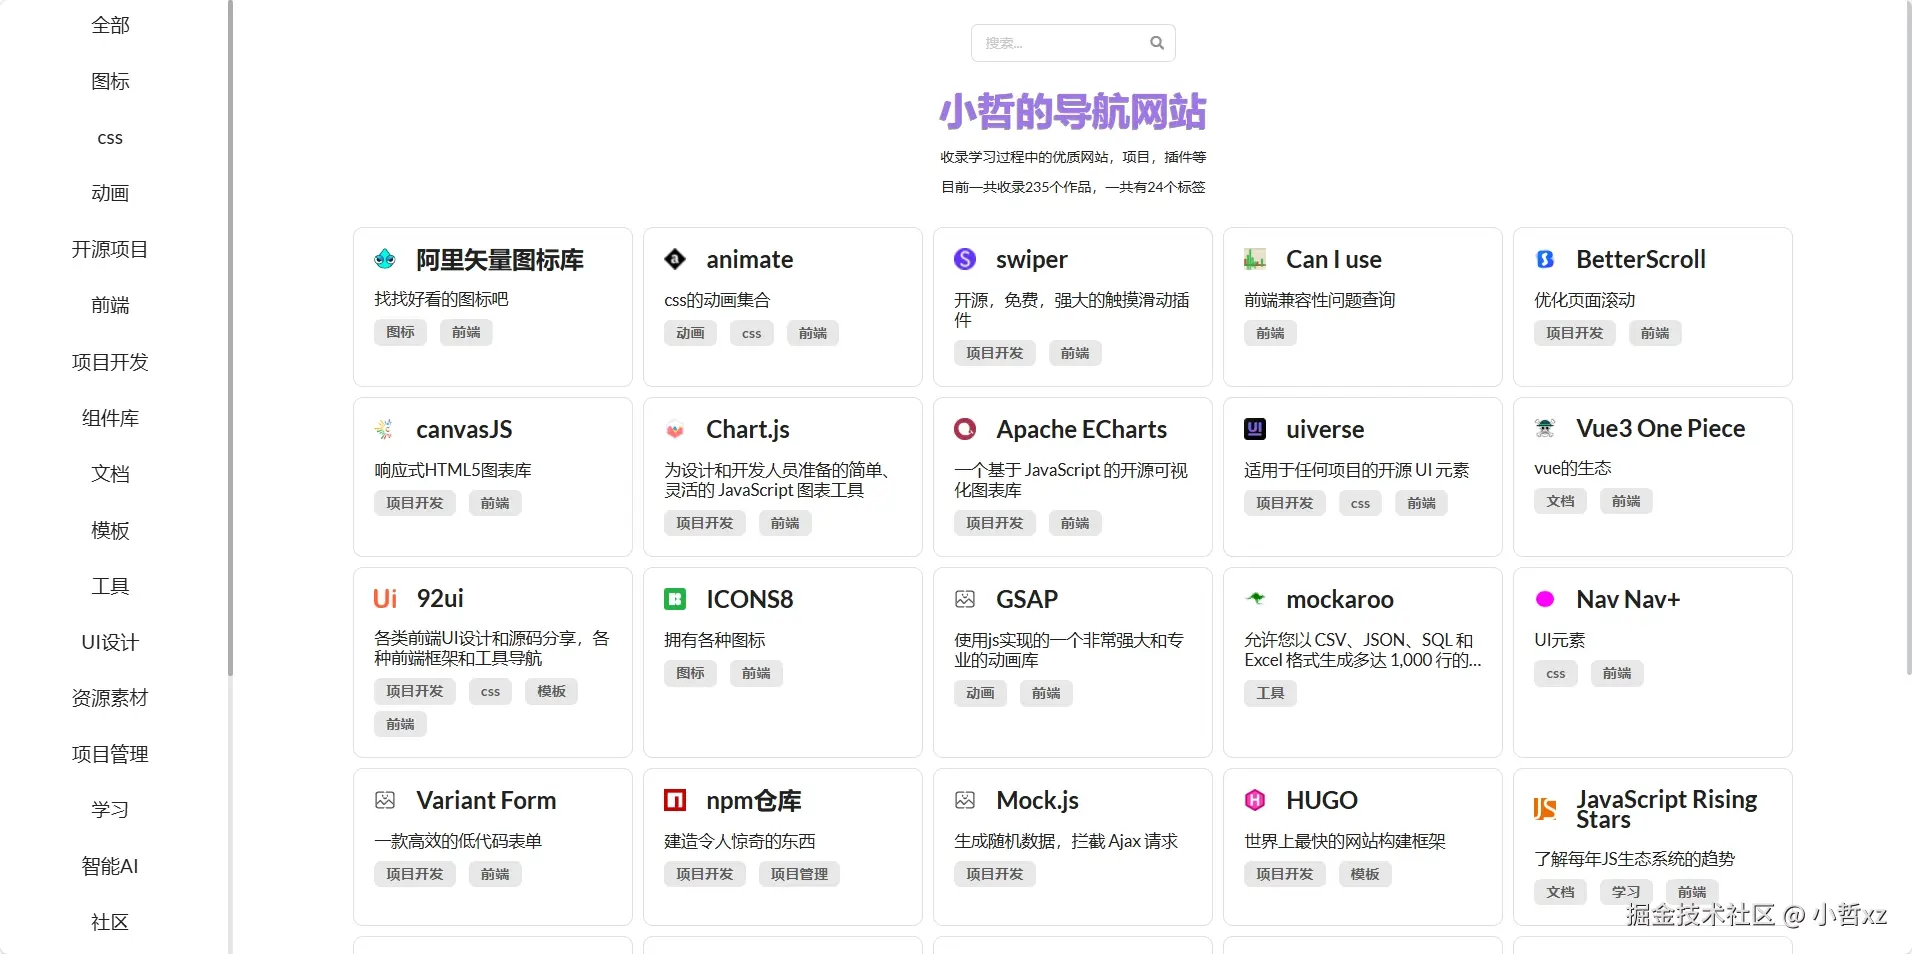Click the Apache ECharts logo icon

964,429
